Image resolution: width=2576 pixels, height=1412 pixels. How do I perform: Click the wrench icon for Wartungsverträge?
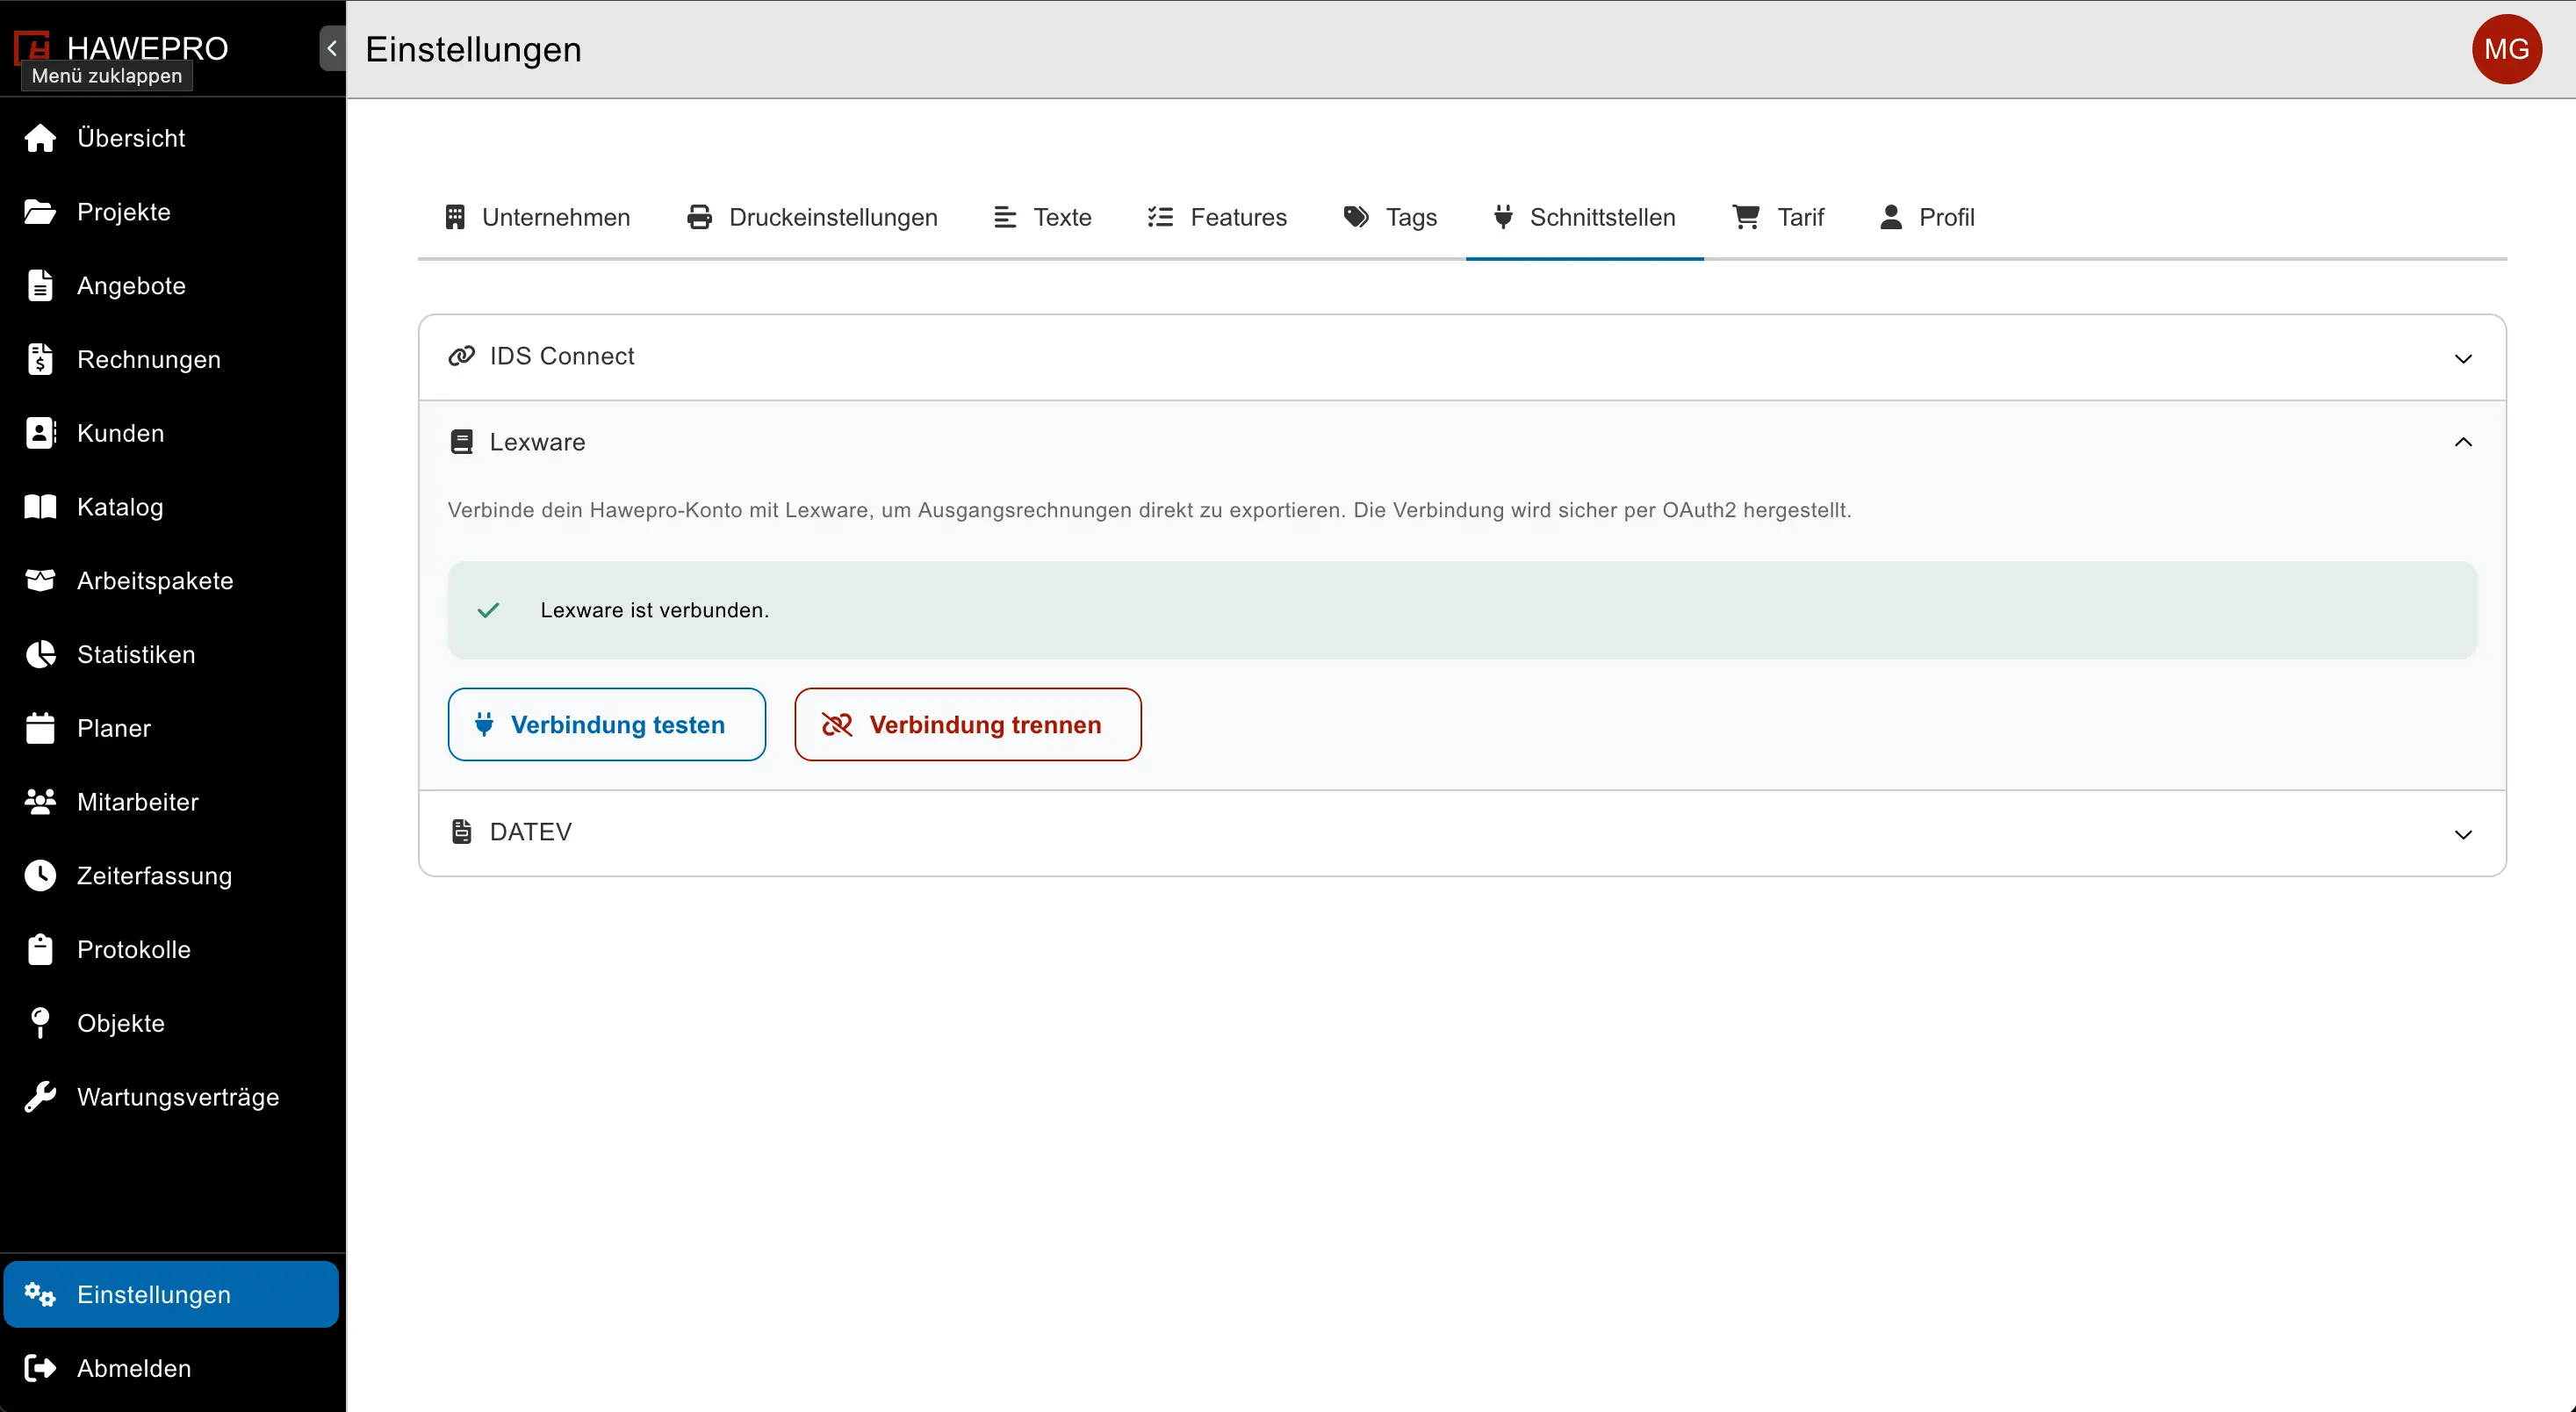click(40, 1097)
